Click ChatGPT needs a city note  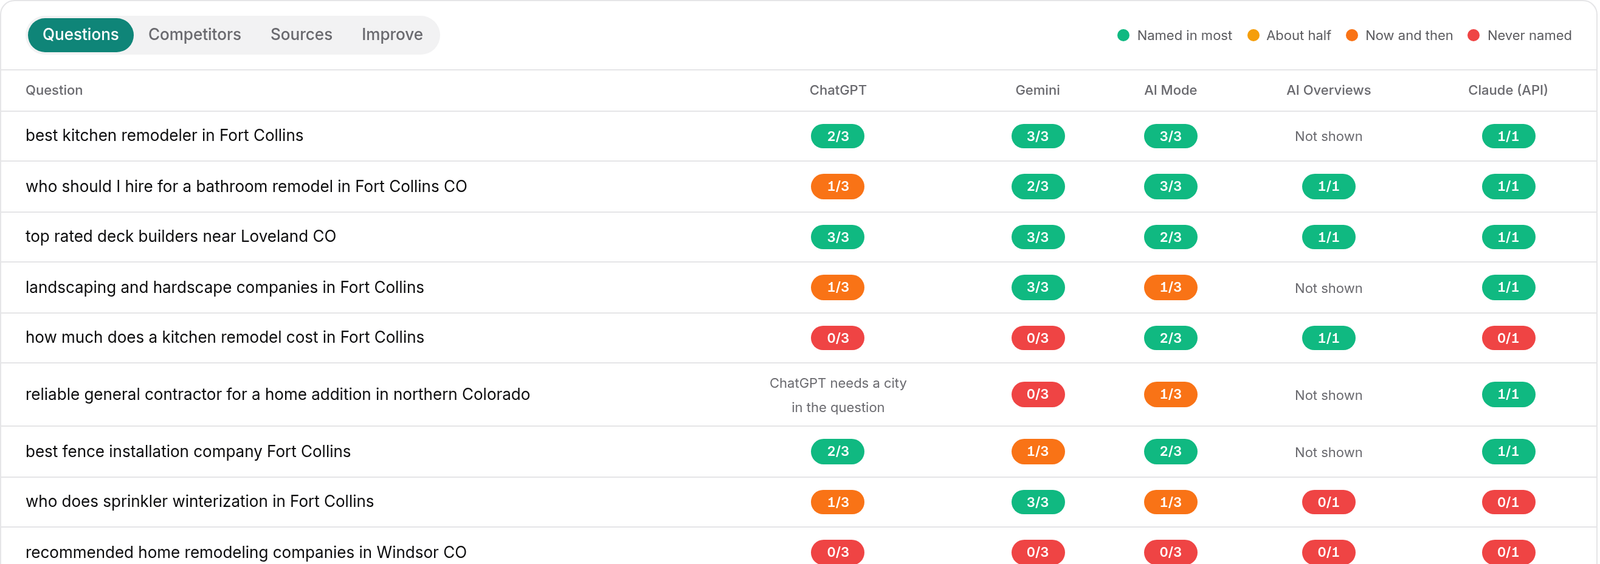pyautogui.click(x=838, y=395)
